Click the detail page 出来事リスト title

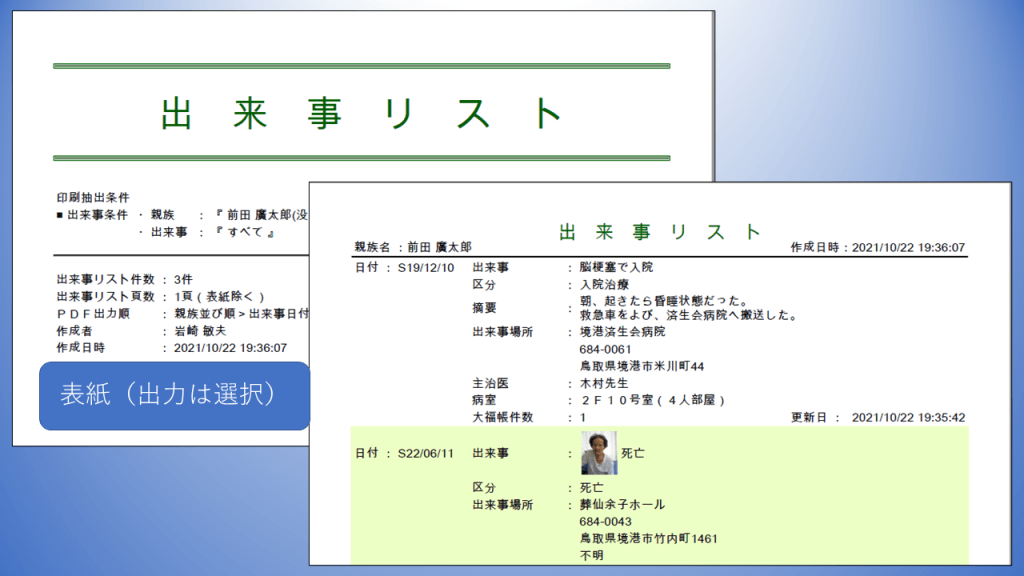click(x=660, y=232)
